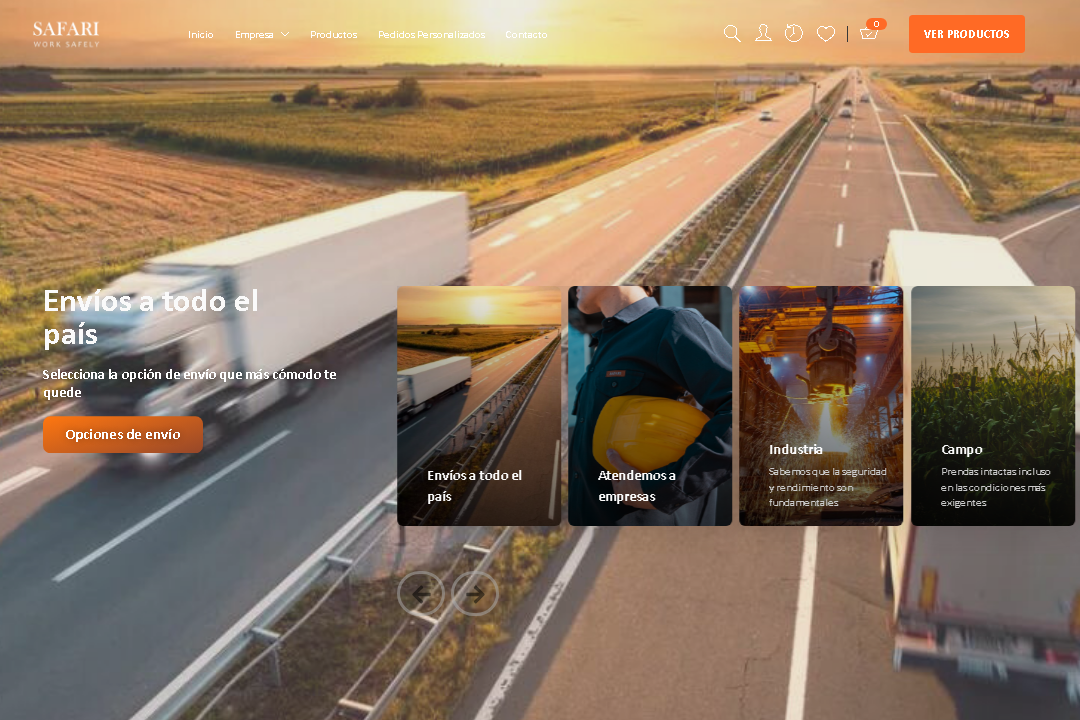This screenshot has width=1080, height=720.
Task: Open the Industria slide card
Action: pos(821,406)
